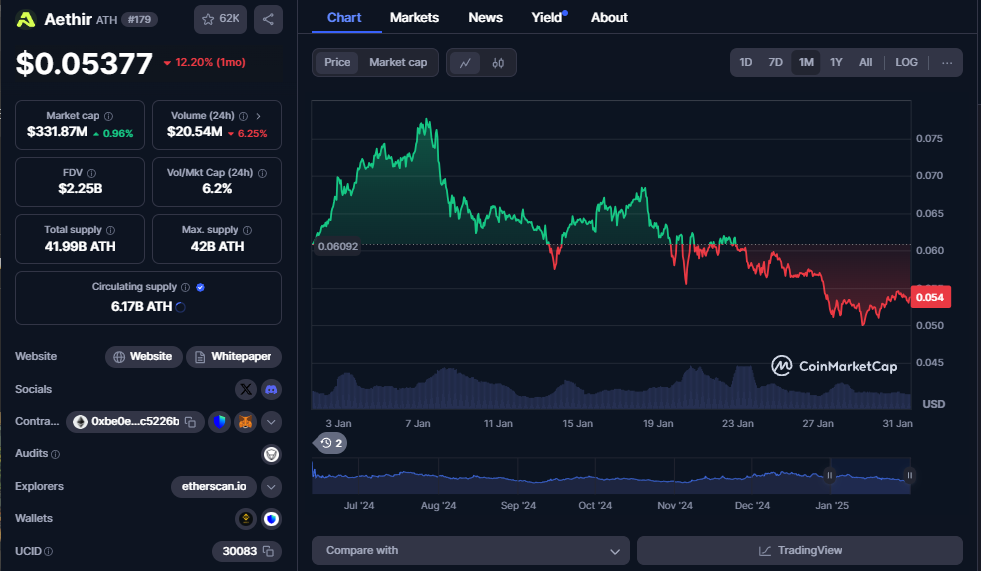Open Aethir's X (Twitter) social link
The image size is (981, 571).
click(x=246, y=389)
